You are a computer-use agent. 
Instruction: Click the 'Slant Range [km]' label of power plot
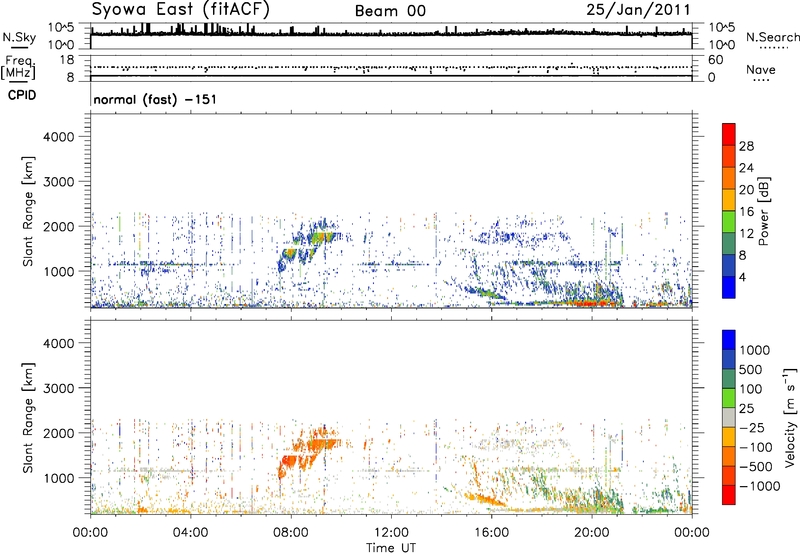tap(28, 211)
